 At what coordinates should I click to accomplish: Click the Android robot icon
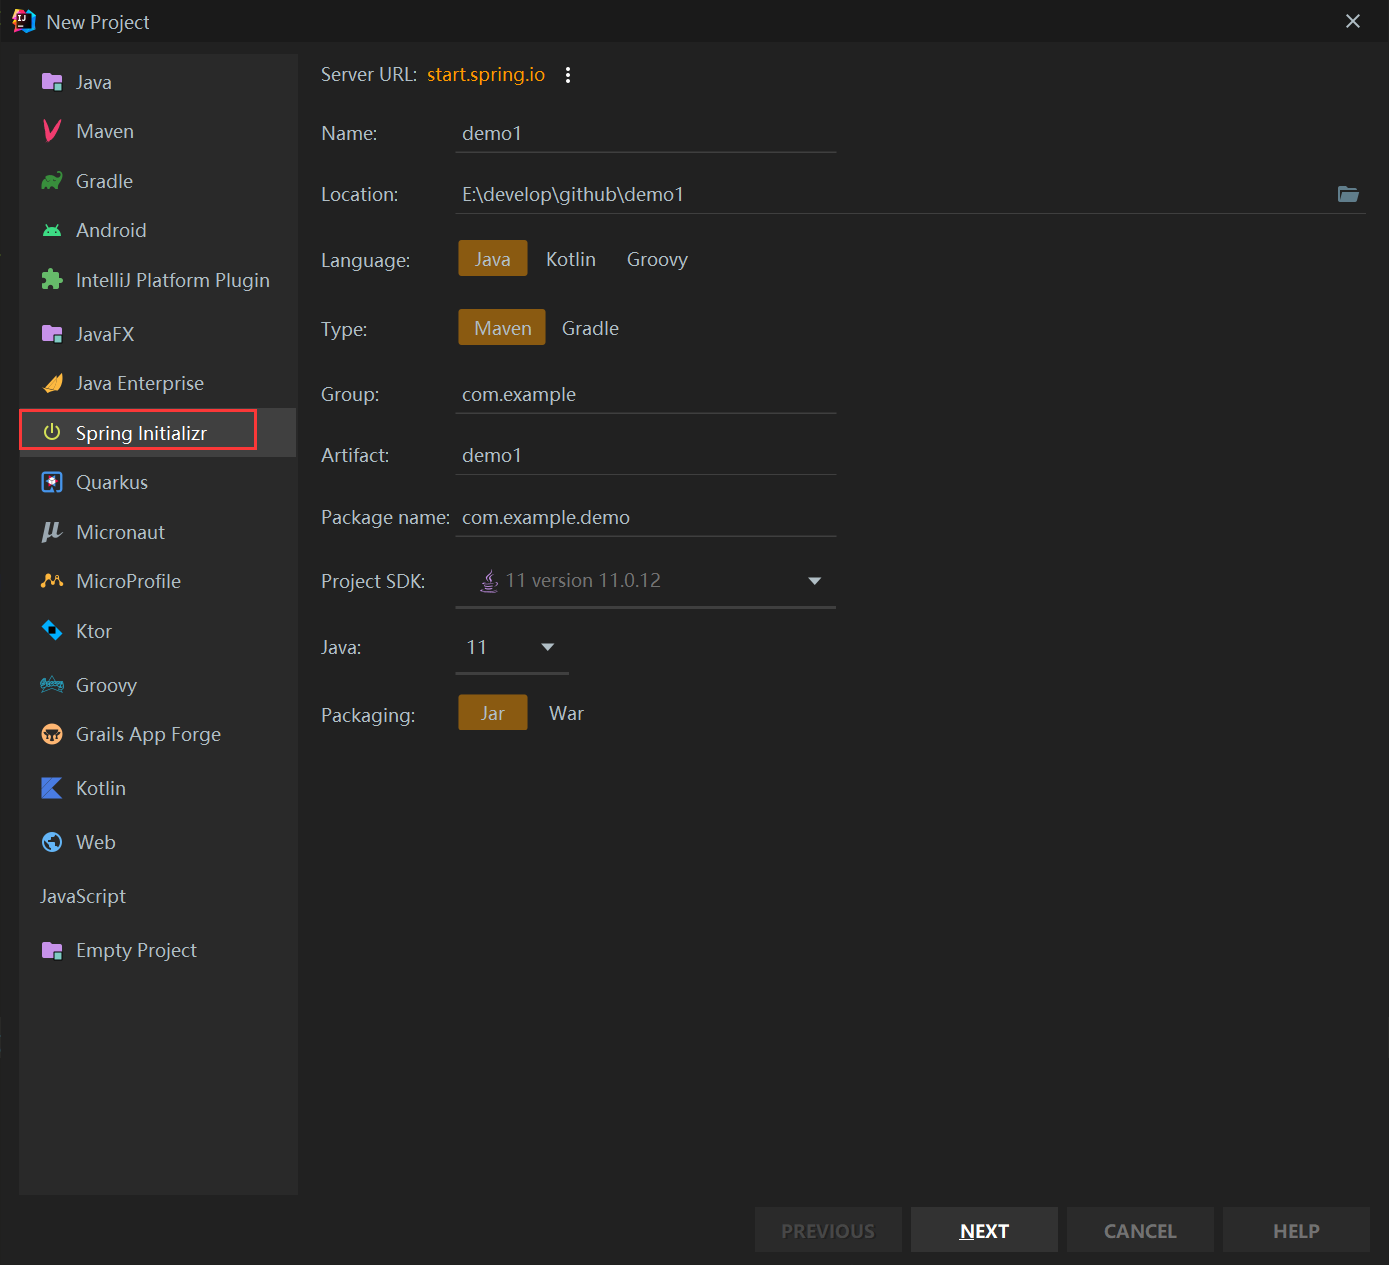52,230
